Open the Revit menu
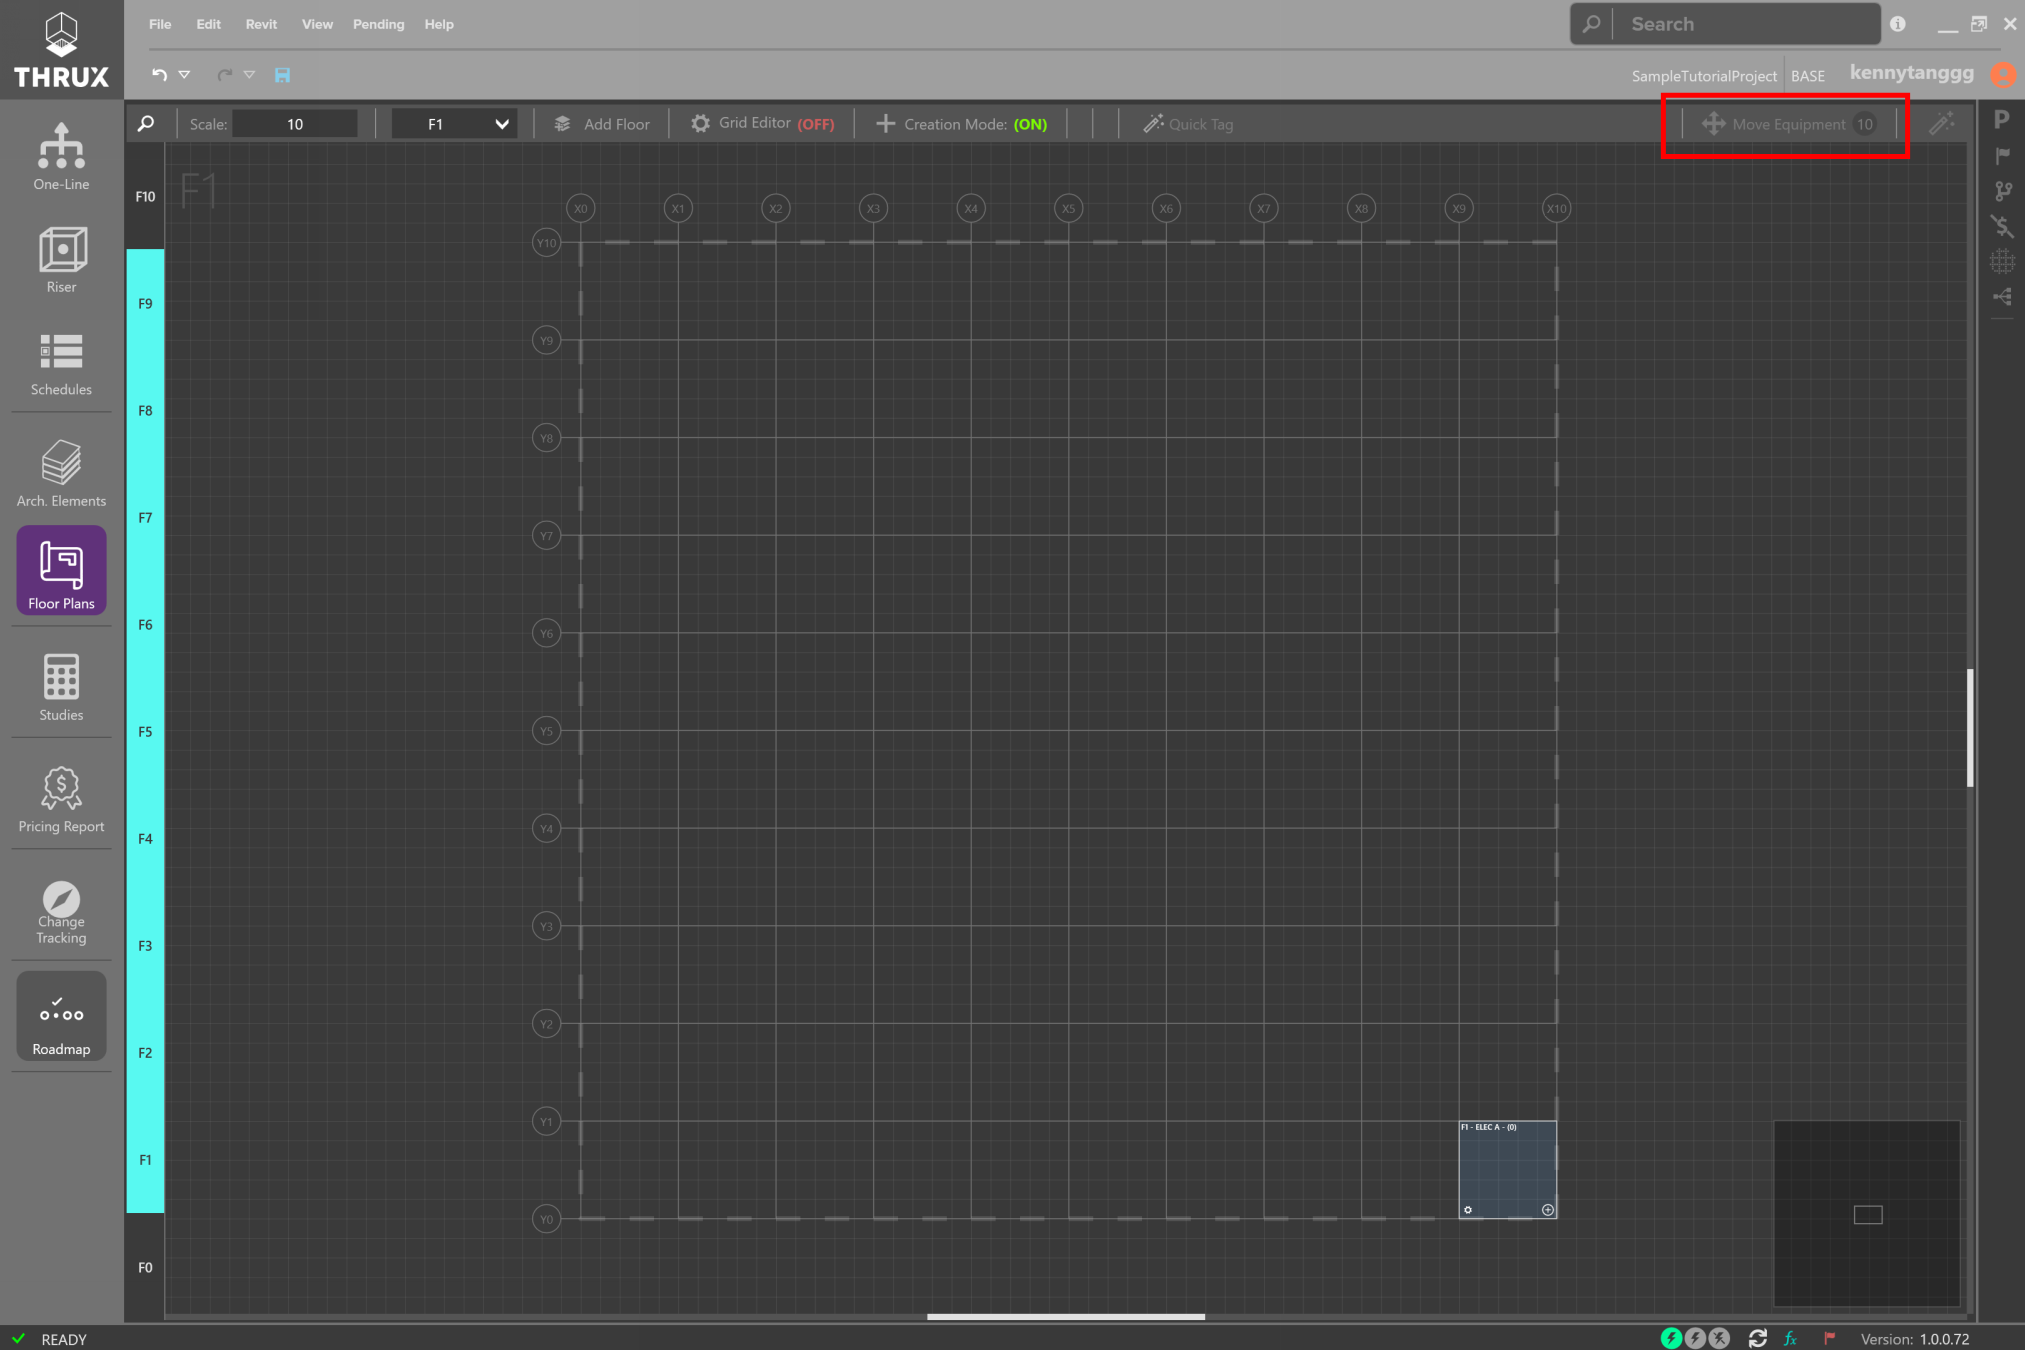Viewport: 2025px width, 1350px height. [261, 24]
